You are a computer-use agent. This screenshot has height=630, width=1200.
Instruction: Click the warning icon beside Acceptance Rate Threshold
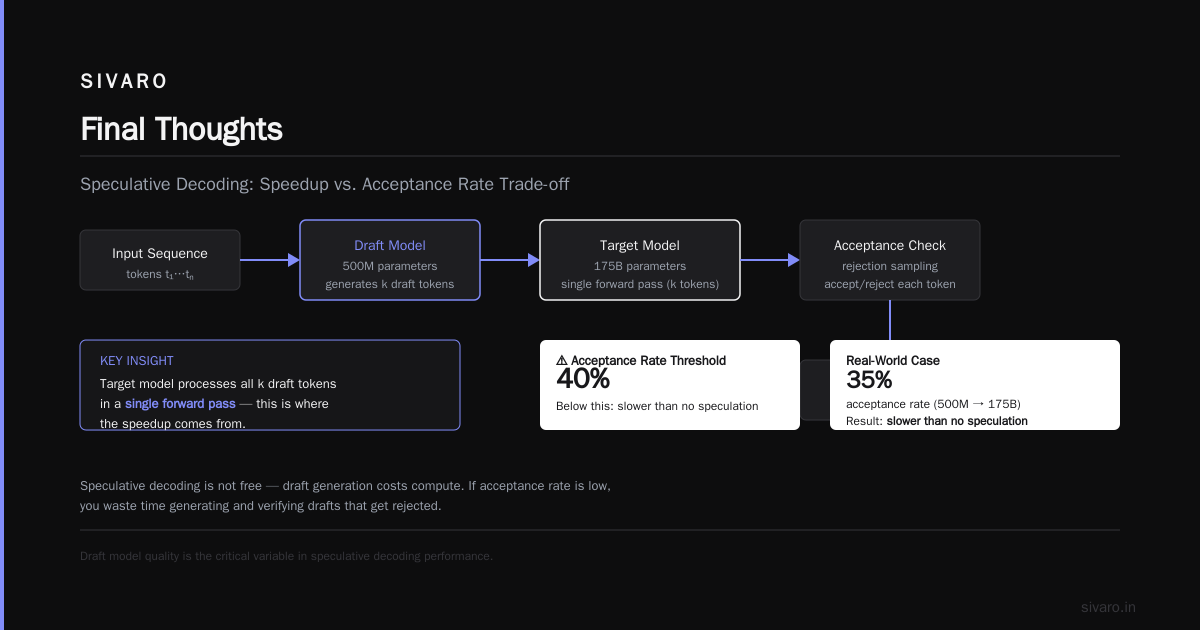point(562,360)
